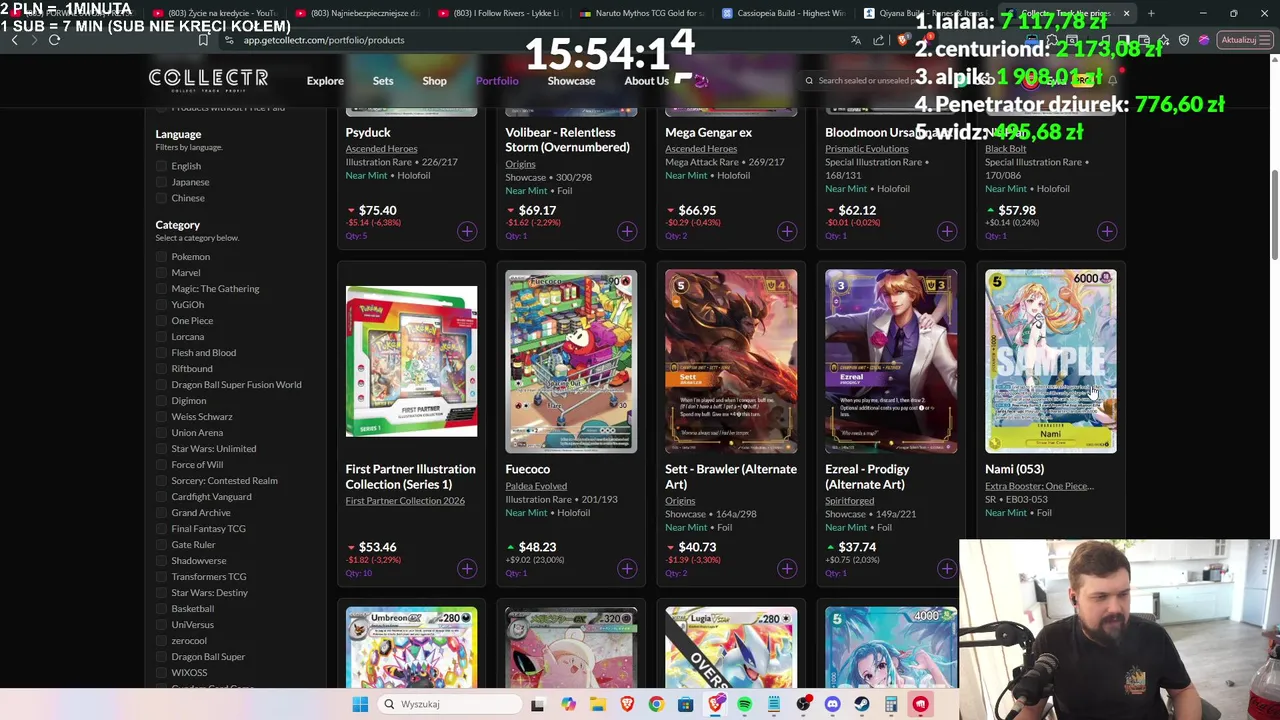Open the Spiritforged set link under Ezreal

coord(849,501)
